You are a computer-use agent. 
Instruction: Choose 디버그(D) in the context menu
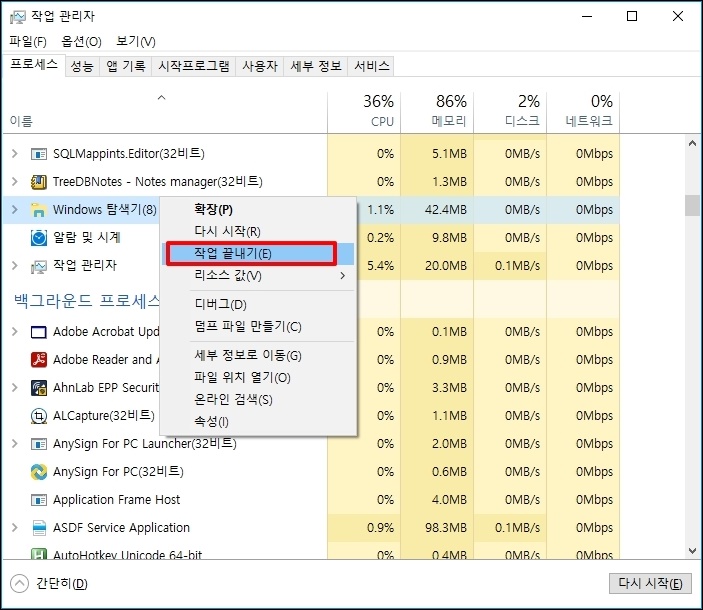pyautogui.click(x=258, y=304)
